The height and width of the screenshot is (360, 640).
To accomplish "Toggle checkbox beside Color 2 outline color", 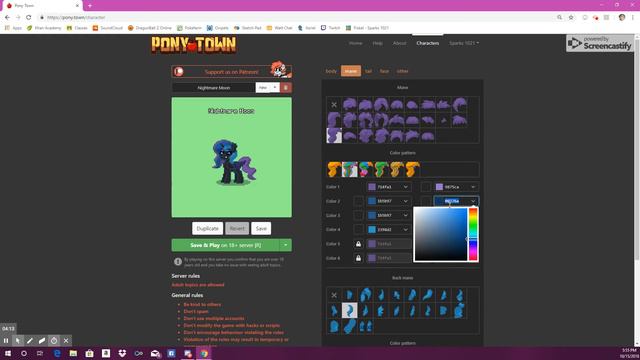I will coord(426,201).
